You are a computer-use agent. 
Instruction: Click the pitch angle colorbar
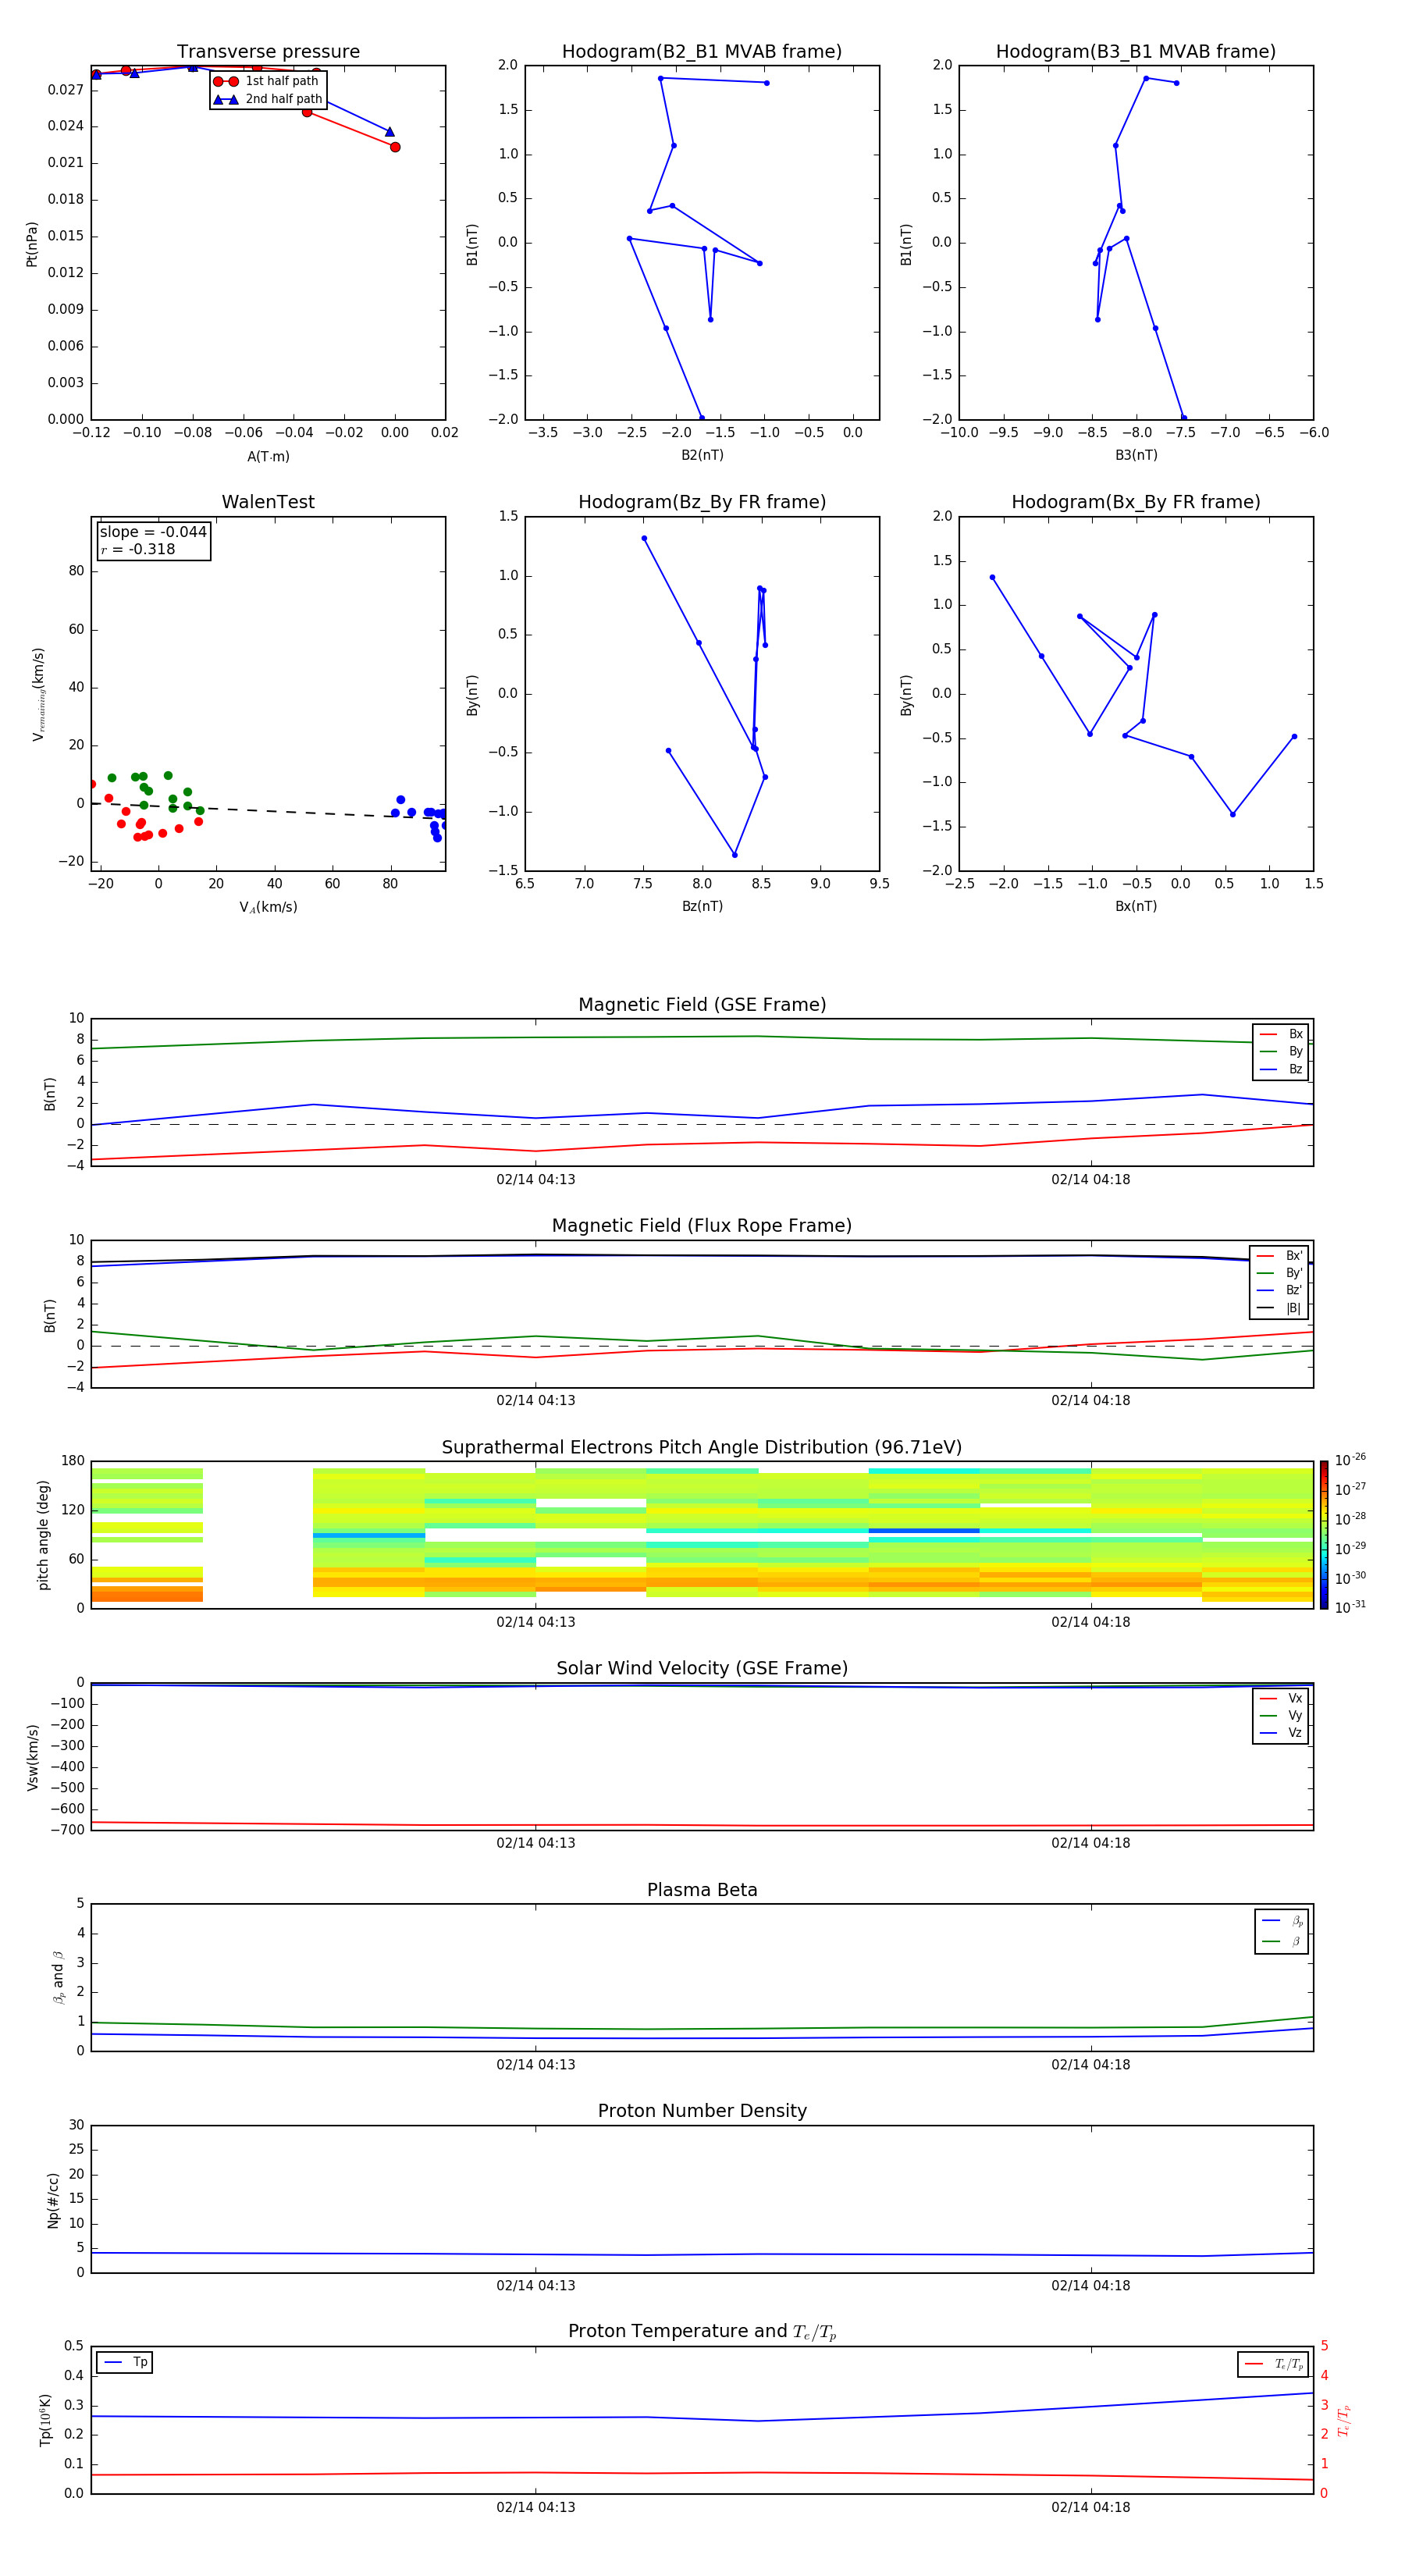click(1324, 1535)
